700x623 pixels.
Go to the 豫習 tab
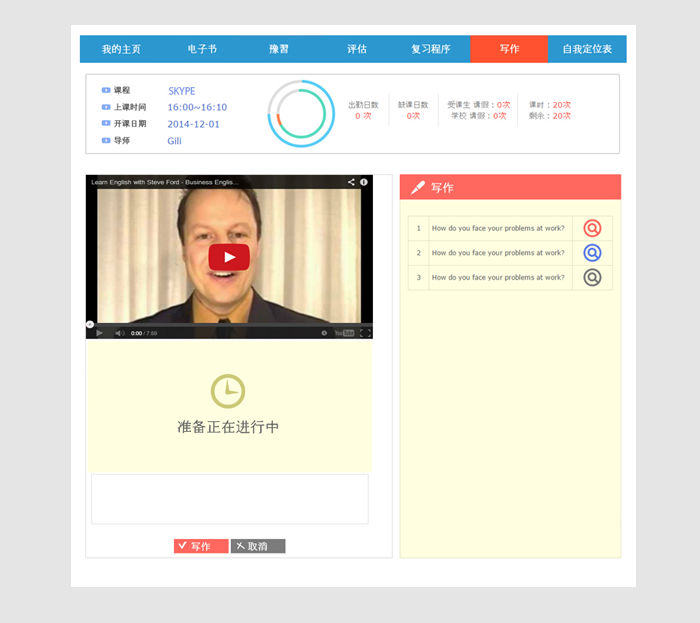279,49
